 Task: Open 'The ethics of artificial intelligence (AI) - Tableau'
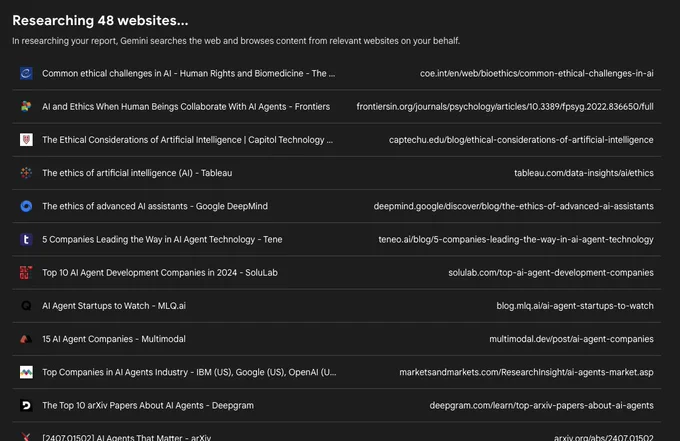point(137,173)
